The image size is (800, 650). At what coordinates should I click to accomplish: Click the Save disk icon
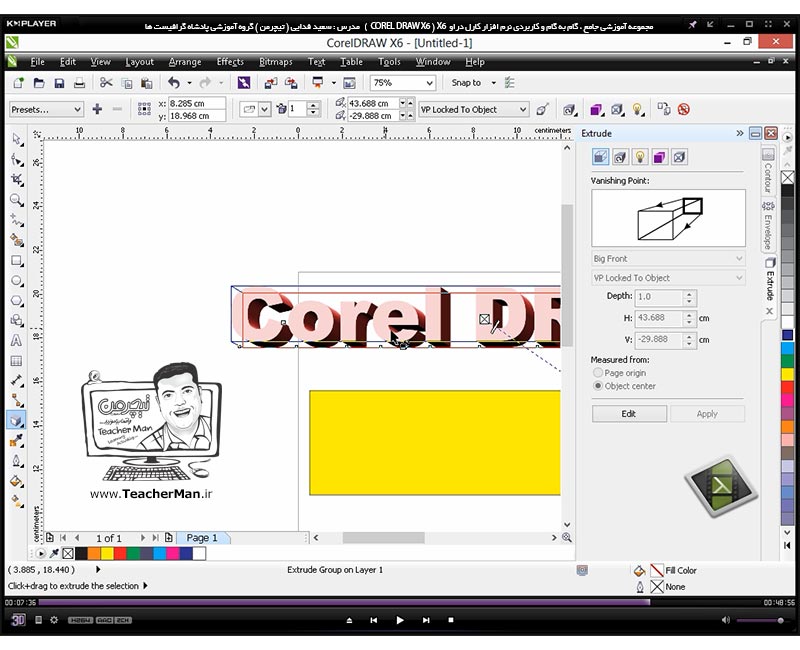click(x=59, y=83)
